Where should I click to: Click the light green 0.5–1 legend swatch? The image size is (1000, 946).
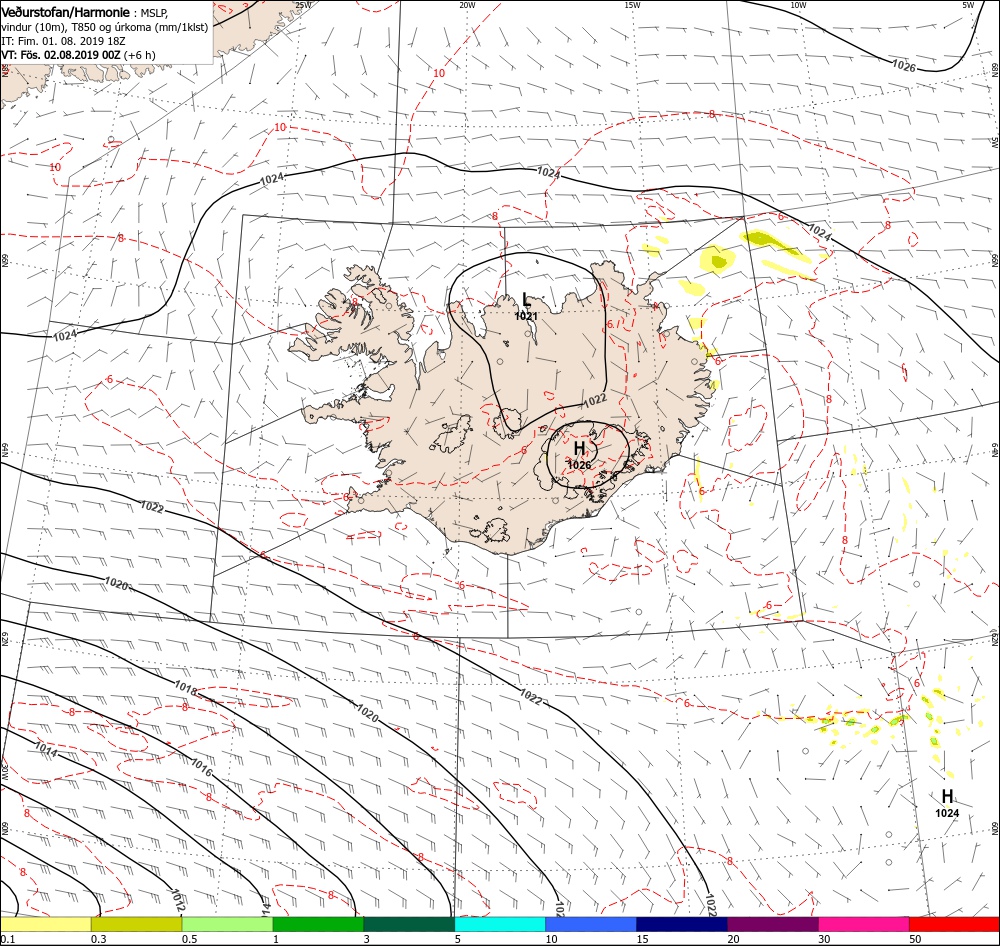point(227,924)
